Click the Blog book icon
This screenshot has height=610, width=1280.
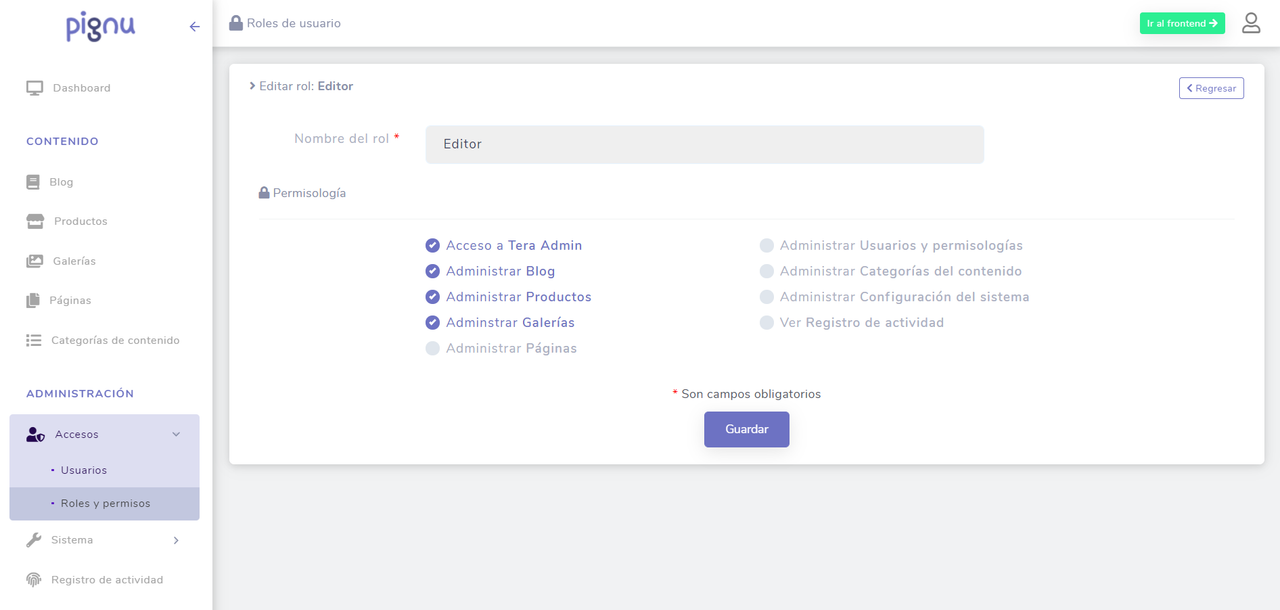point(34,182)
